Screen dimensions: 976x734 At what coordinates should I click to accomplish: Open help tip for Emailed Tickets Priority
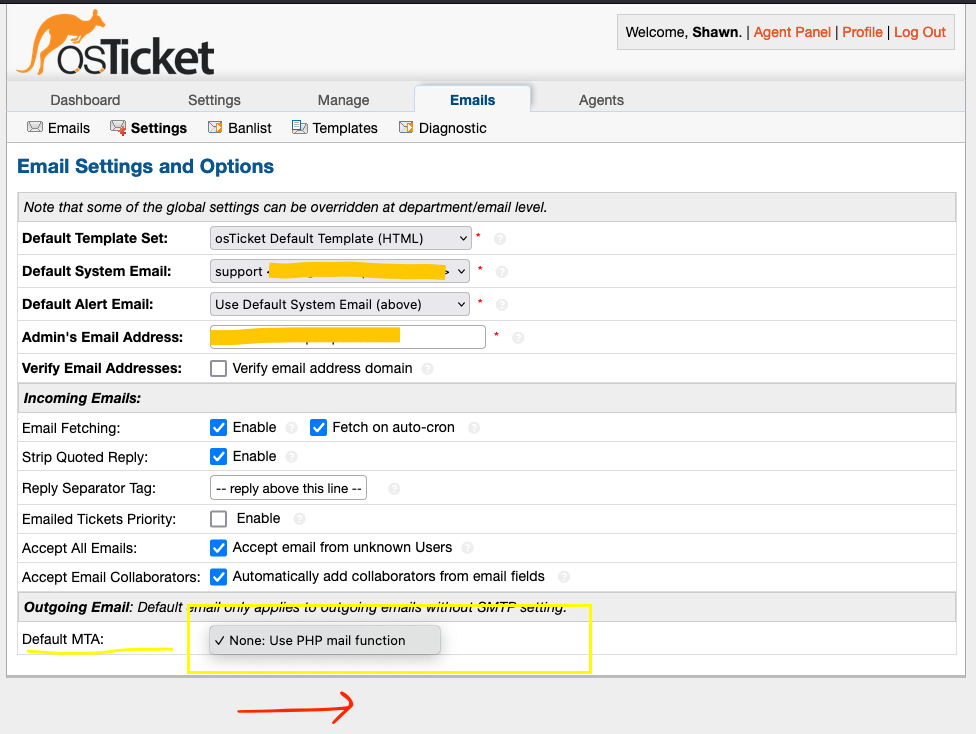click(x=299, y=519)
